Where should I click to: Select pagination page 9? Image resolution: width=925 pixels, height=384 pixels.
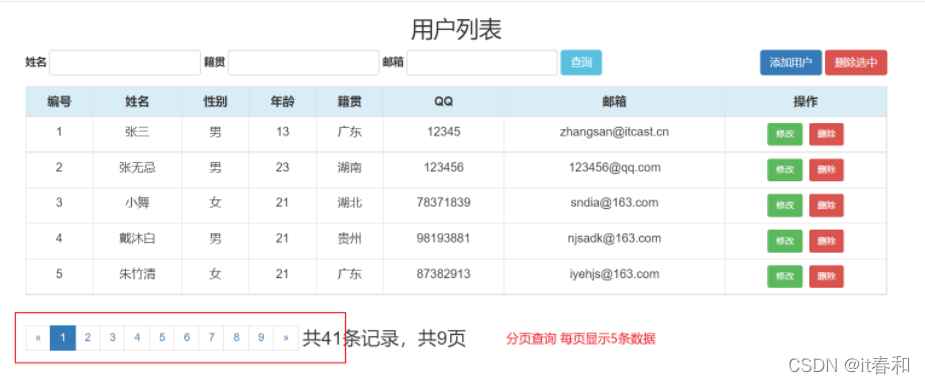point(261,338)
